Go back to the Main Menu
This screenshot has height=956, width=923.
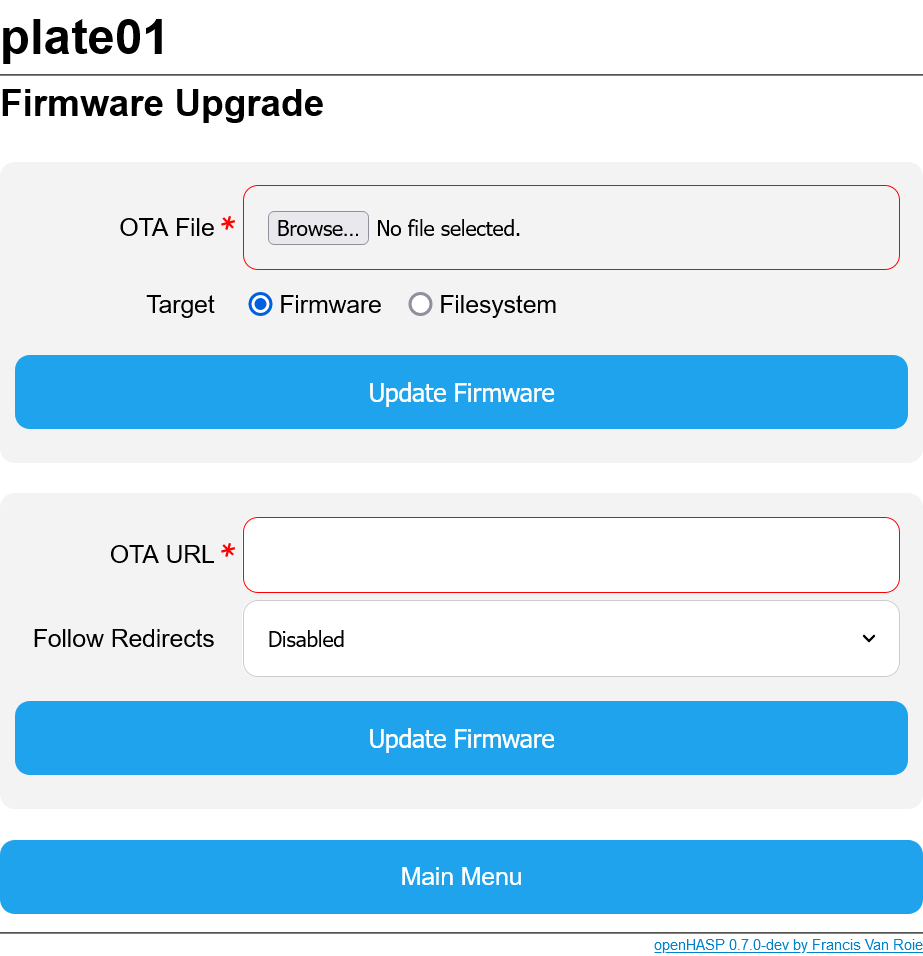[x=461, y=877]
